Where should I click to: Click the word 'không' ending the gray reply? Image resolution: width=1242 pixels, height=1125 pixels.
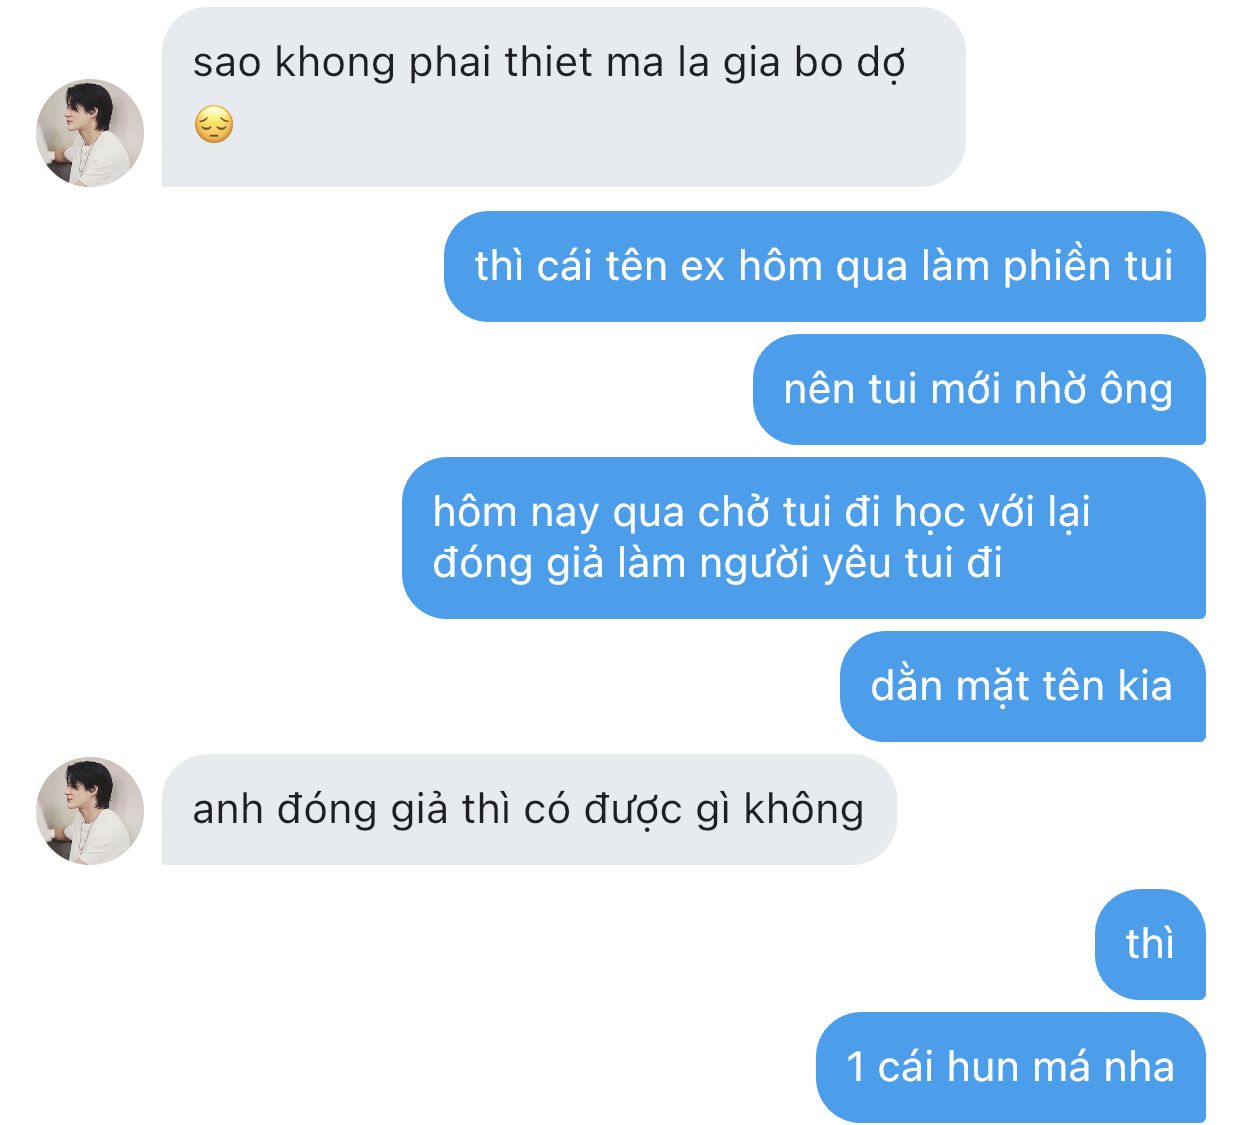[804, 809]
